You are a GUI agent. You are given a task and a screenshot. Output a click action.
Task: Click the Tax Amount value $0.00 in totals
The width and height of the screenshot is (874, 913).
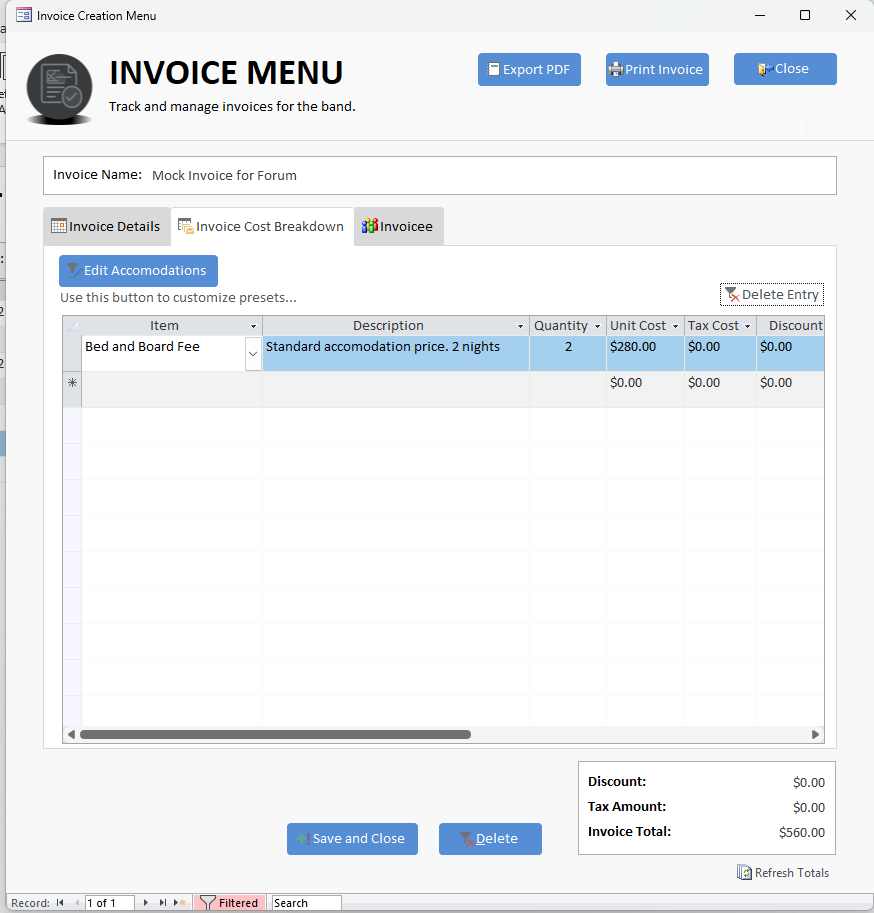coord(809,808)
